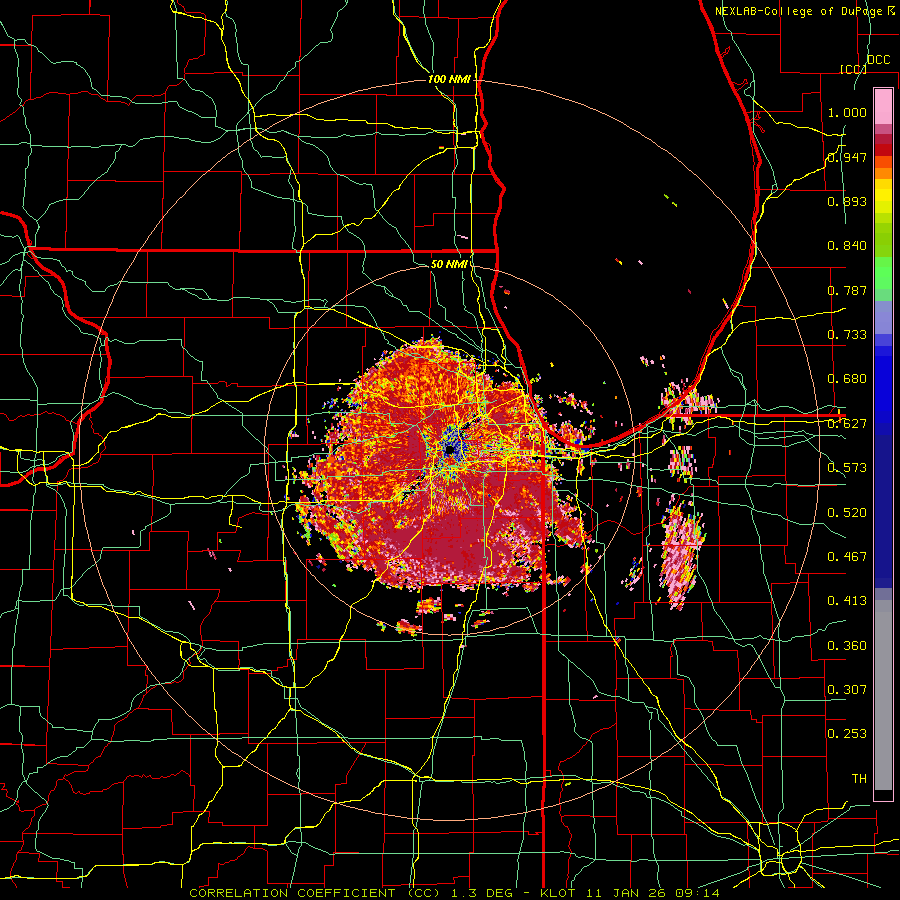Viewport: 900px width, 900px height.
Task: Click the 0.467 scale label
Action: click(x=847, y=557)
